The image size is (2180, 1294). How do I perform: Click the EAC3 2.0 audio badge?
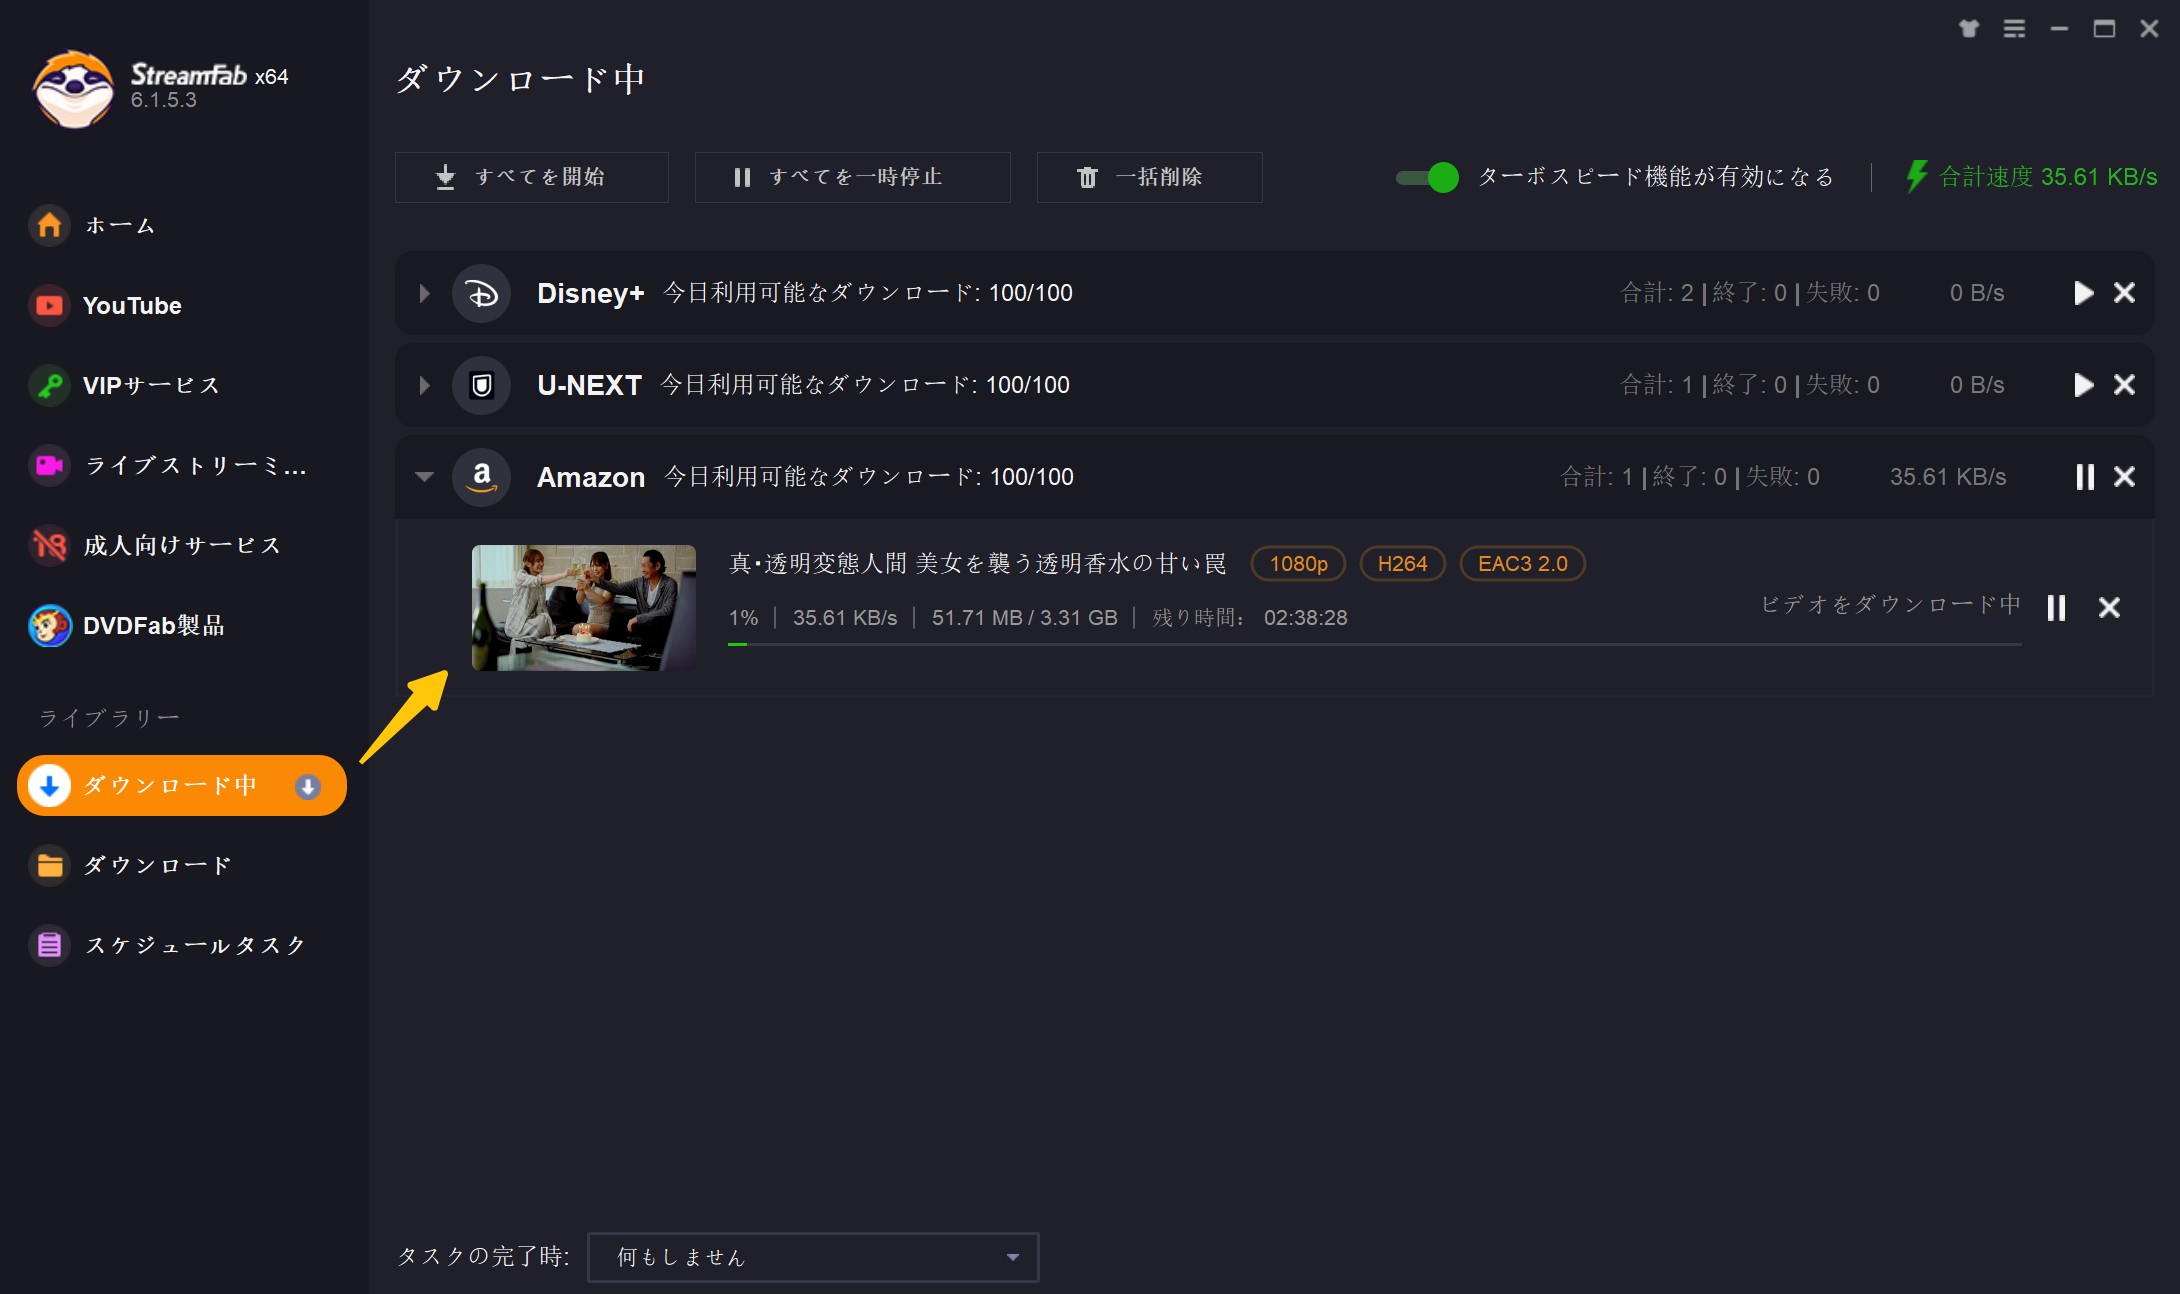1522,564
